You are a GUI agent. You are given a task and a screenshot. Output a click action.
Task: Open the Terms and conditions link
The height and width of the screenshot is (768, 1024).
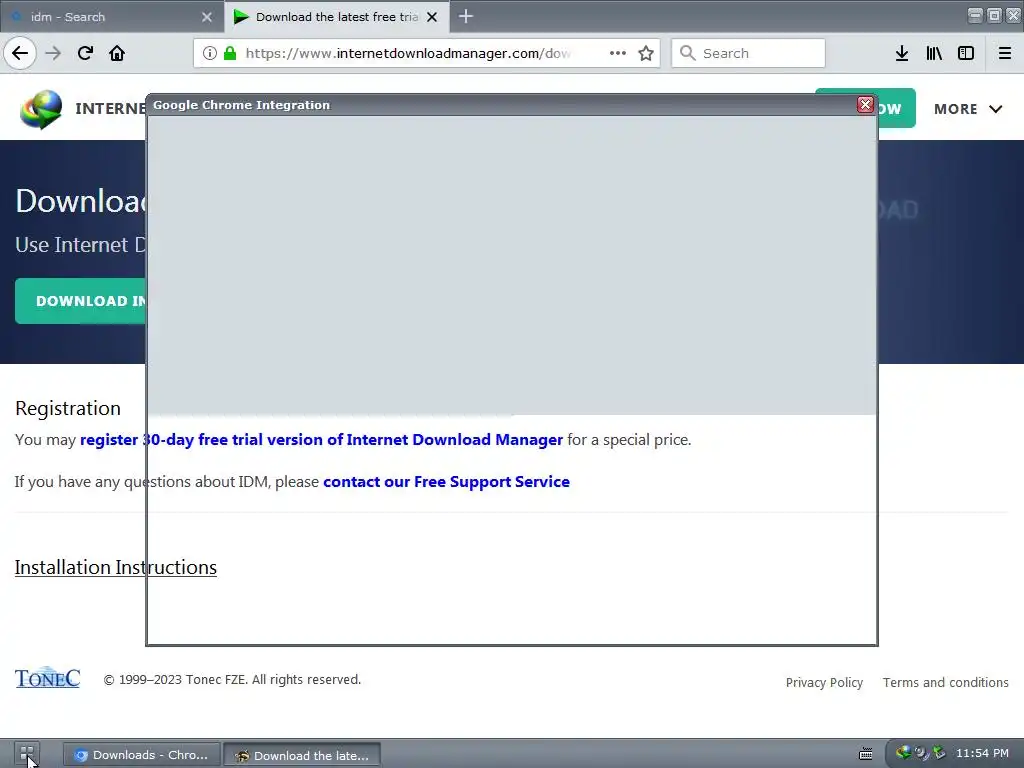(946, 682)
